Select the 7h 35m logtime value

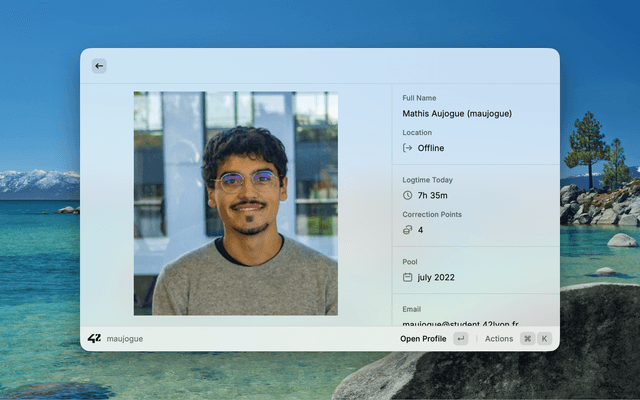coord(432,196)
